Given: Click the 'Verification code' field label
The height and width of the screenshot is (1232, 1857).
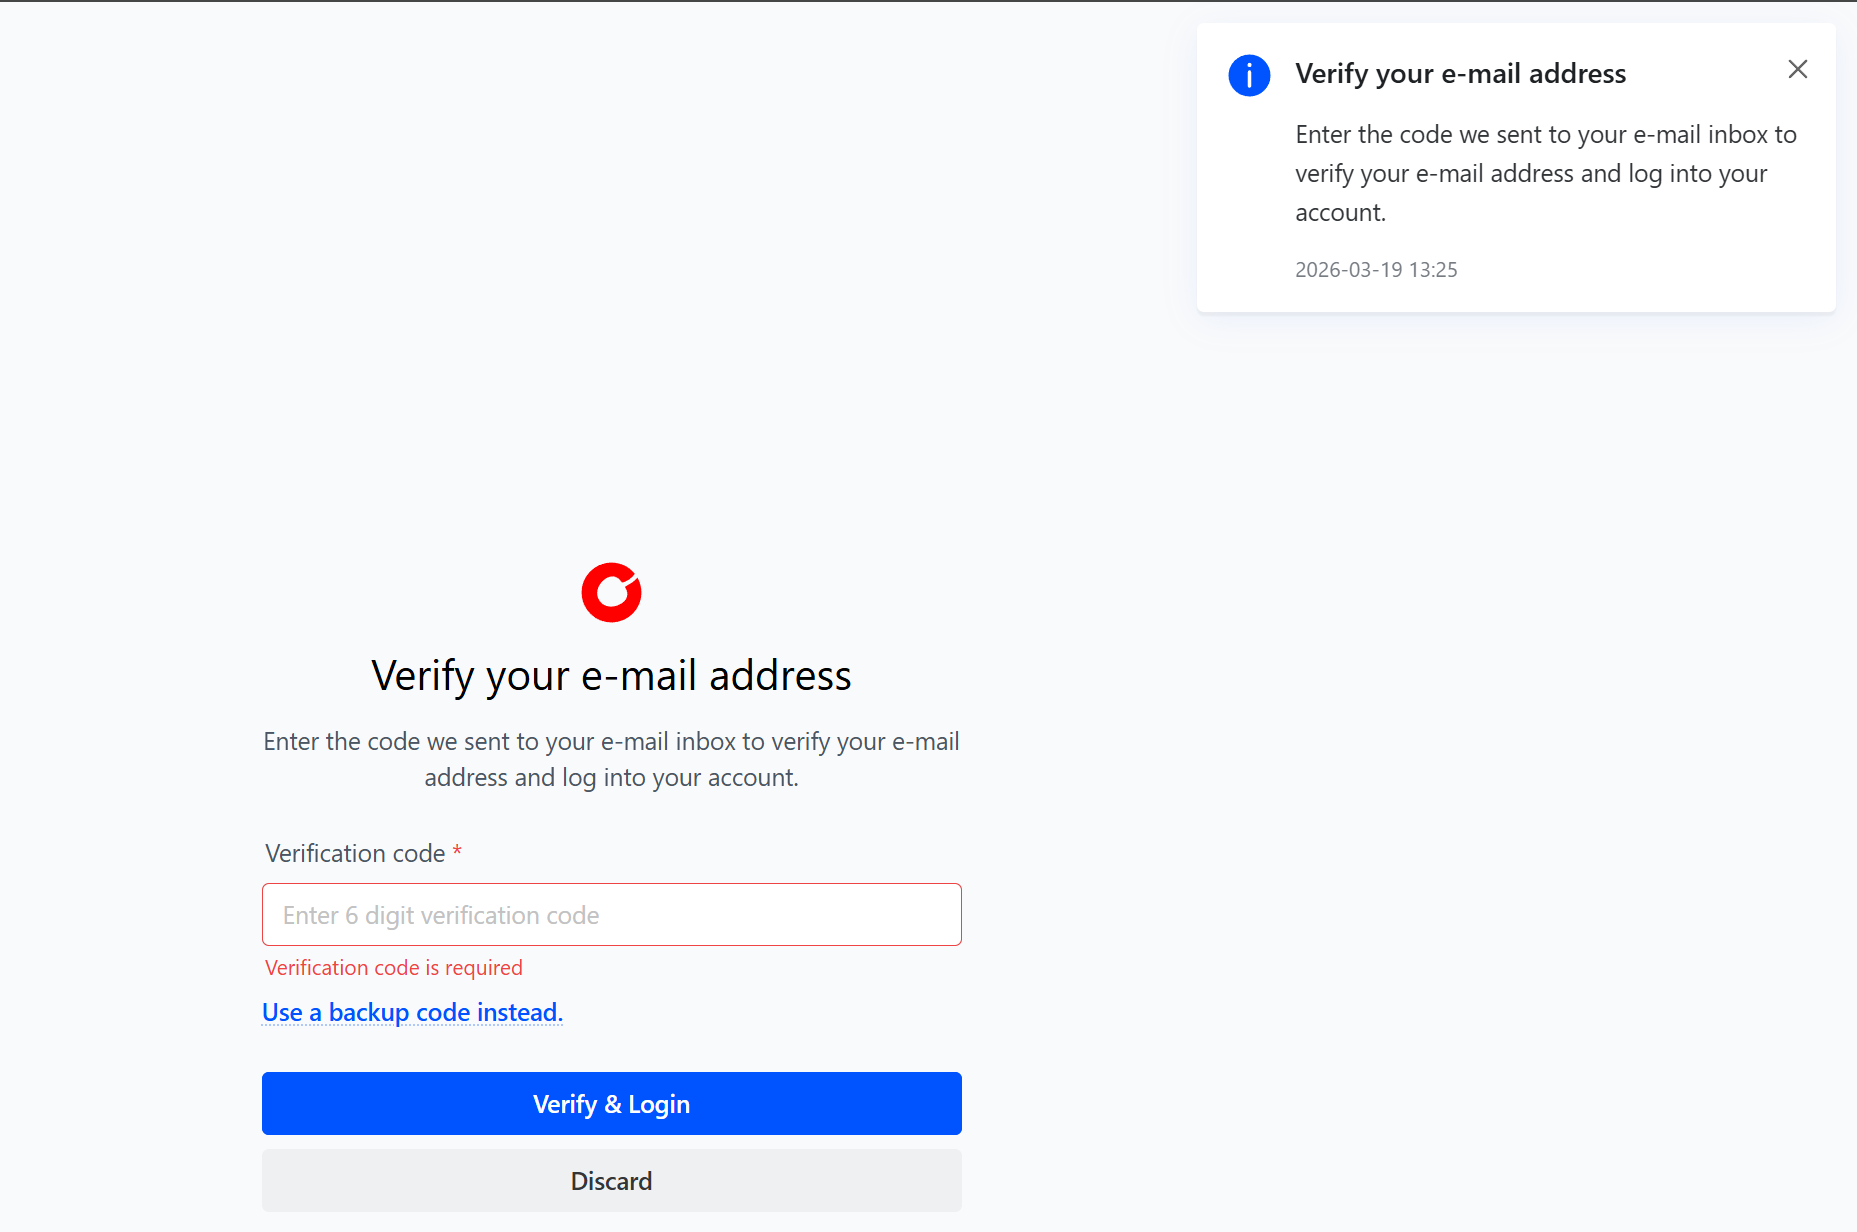Looking at the screenshot, I should point(355,853).
